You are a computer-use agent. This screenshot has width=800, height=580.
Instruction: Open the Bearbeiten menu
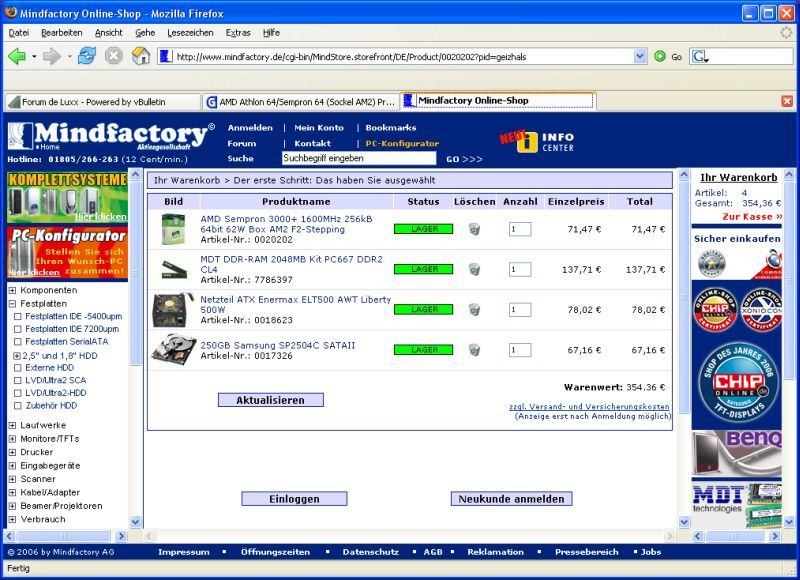tap(62, 33)
